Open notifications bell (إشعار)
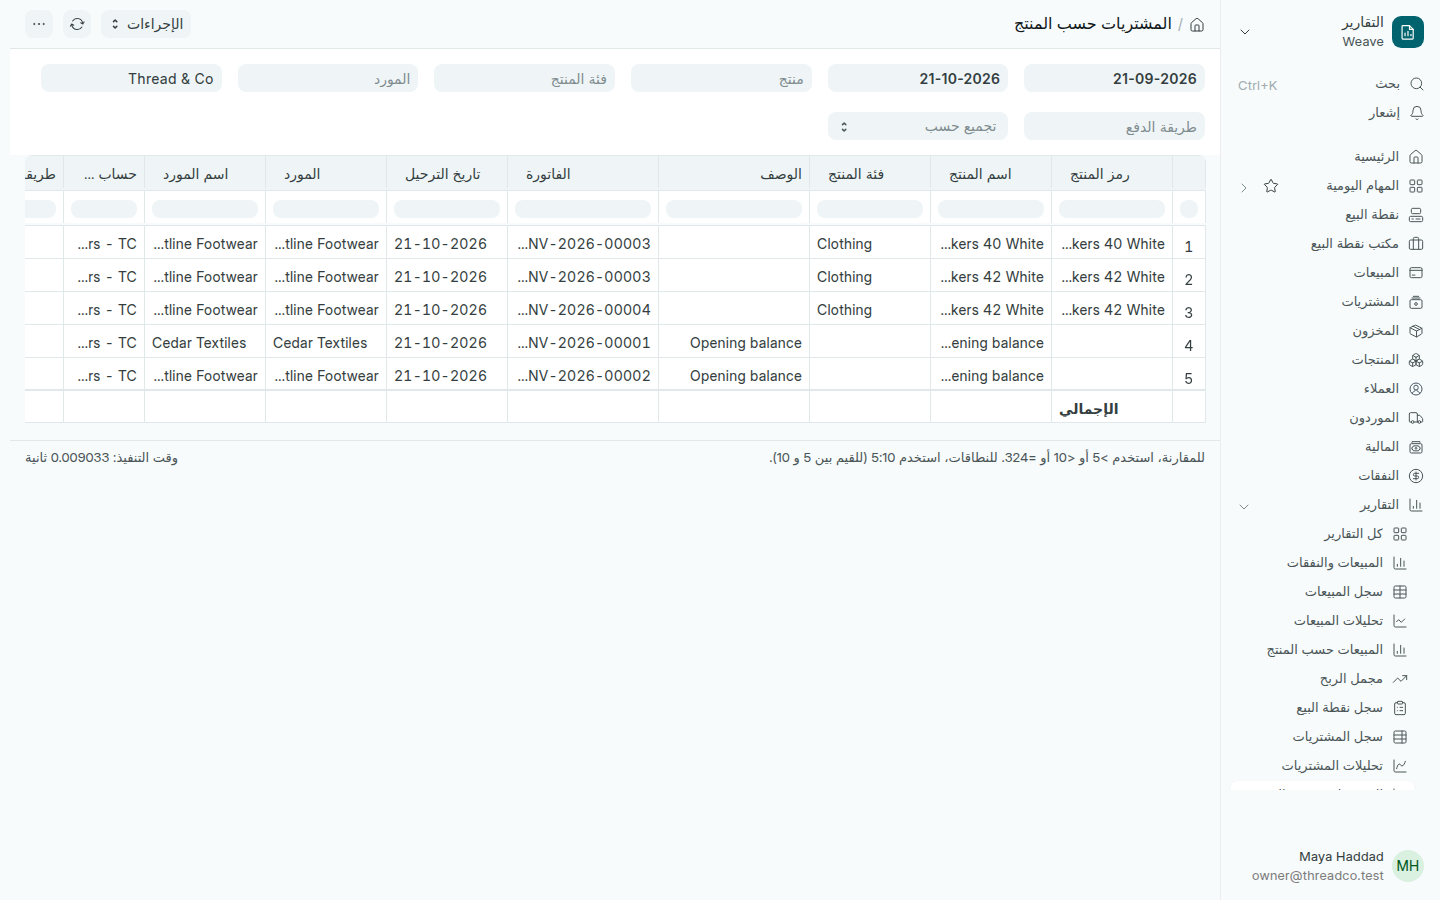The width and height of the screenshot is (1440, 900). (1416, 113)
